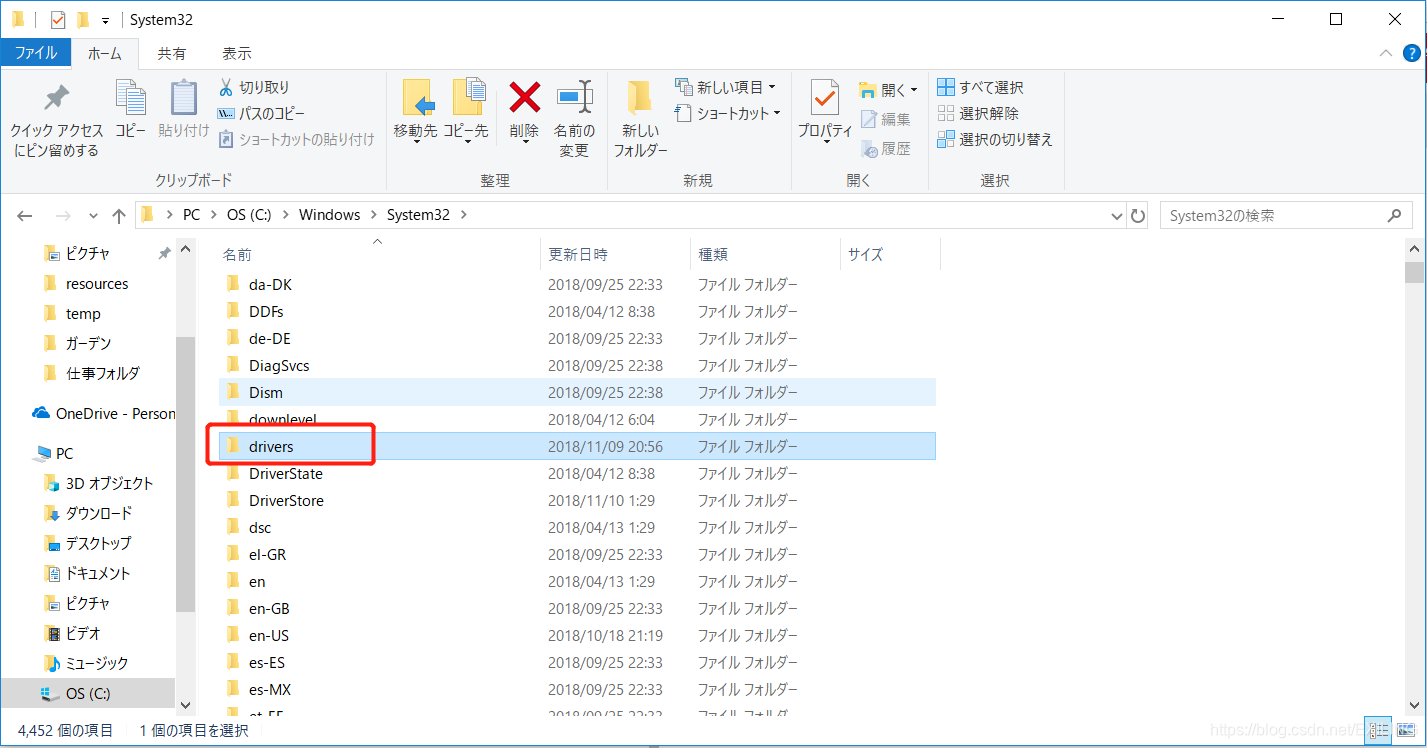Click 履歴 (History) in the ribbon
The width and height of the screenshot is (1427, 748).
tap(886, 148)
